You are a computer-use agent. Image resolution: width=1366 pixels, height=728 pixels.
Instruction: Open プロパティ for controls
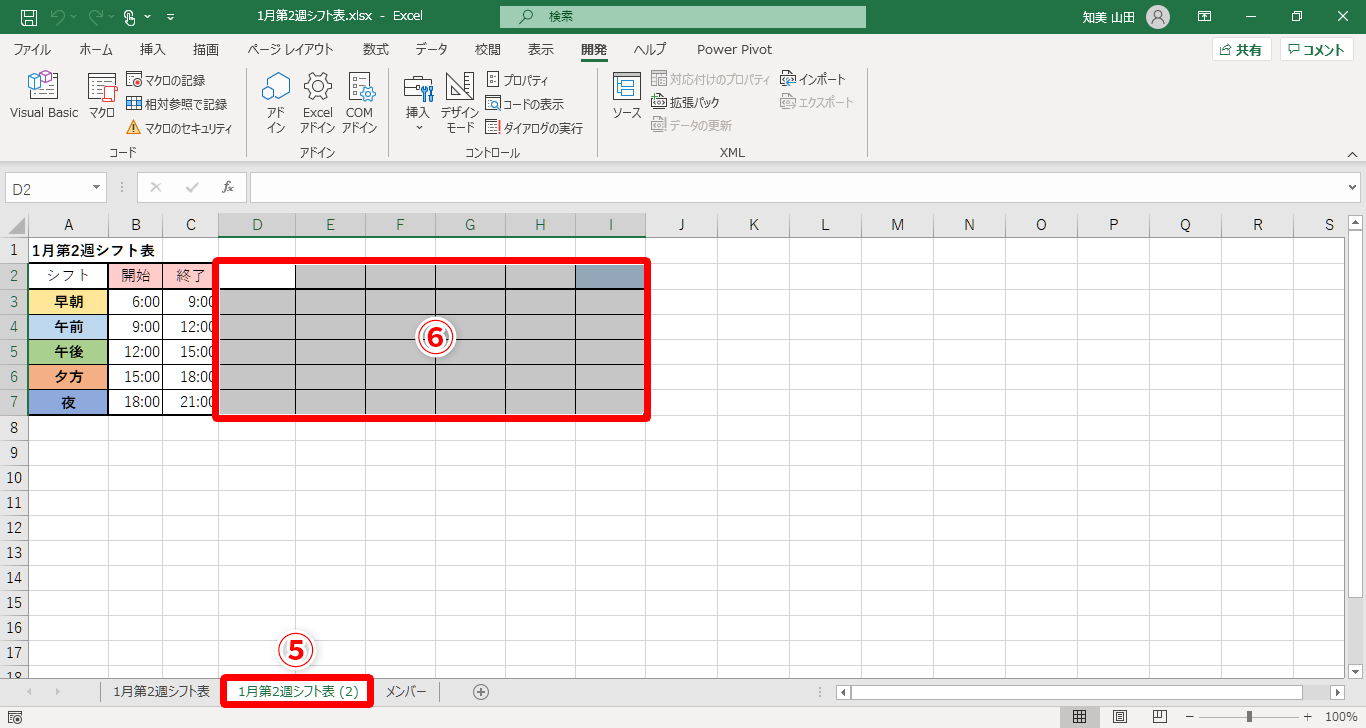click(517, 79)
